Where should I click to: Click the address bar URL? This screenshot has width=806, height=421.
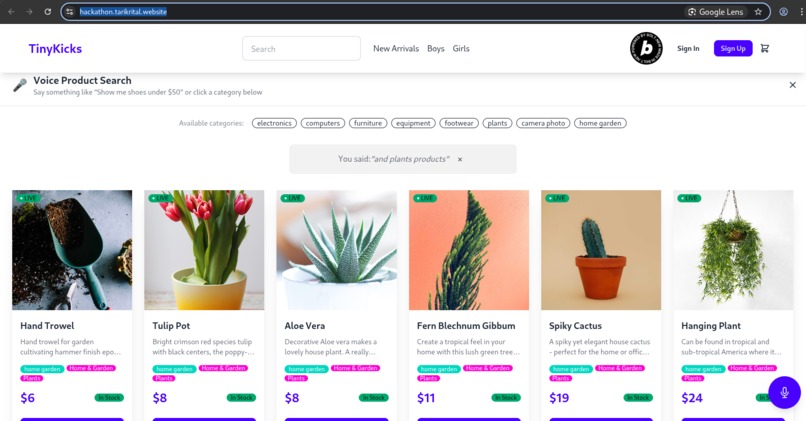click(x=123, y=12)
